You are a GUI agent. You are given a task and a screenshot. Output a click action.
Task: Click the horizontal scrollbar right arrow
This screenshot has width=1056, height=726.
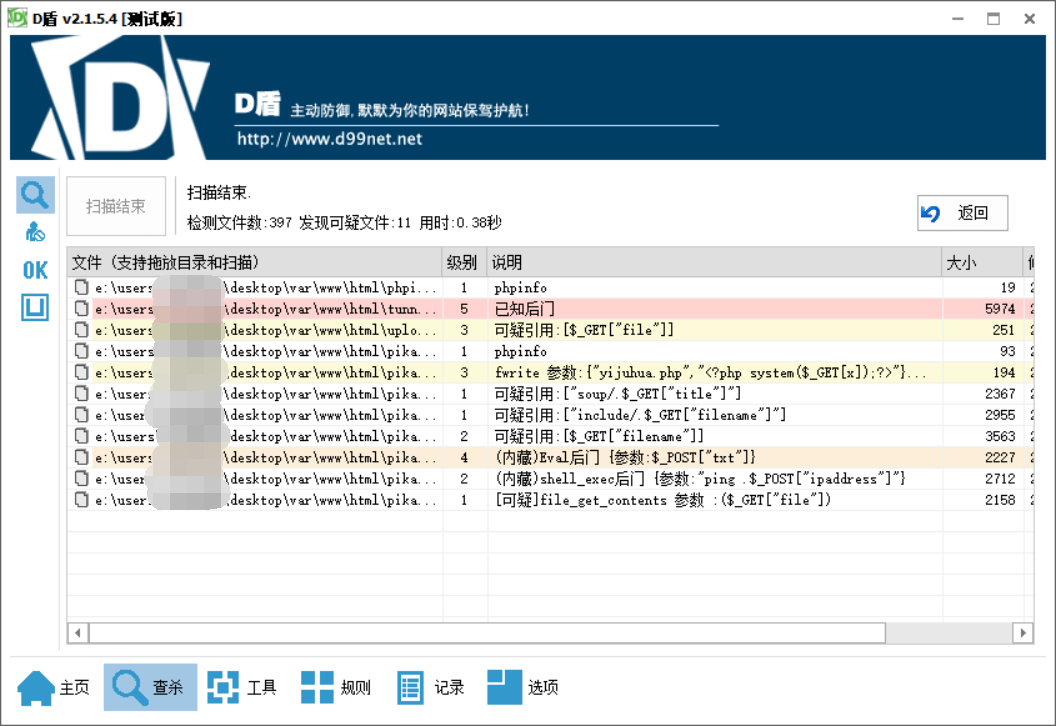pyautogui.click(x=1023, y=633)
